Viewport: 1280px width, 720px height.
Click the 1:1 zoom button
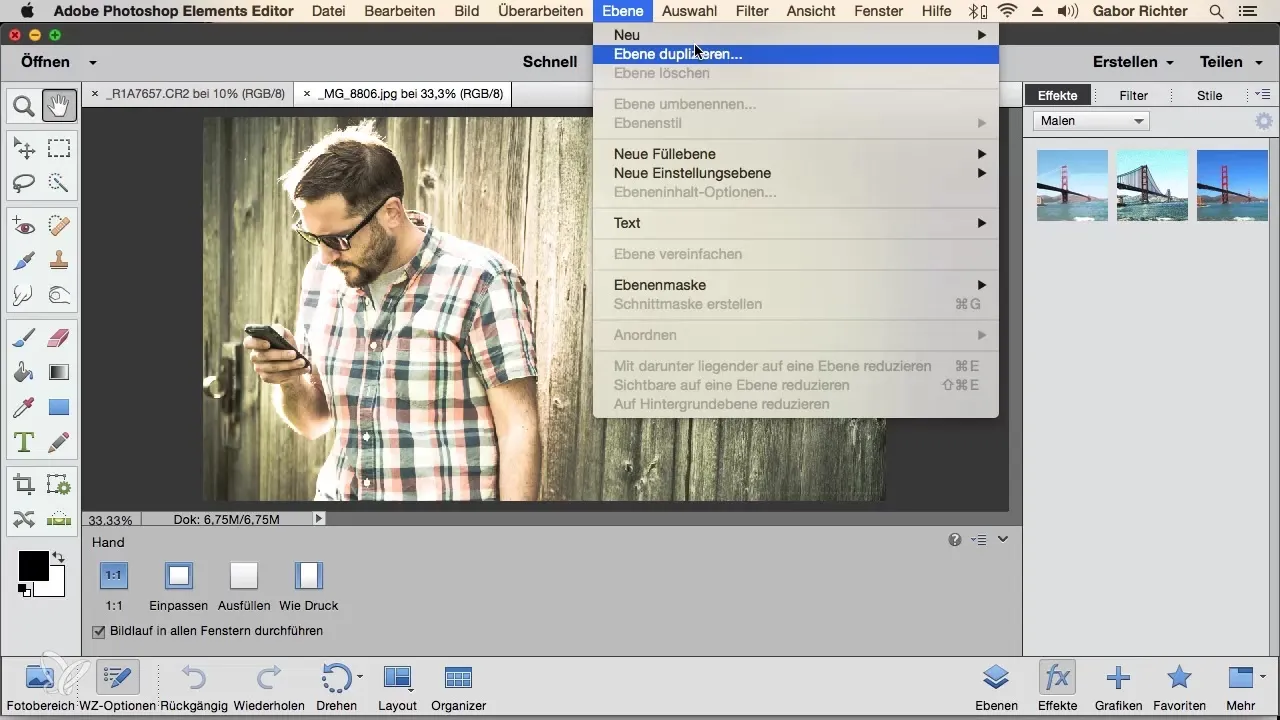click(x=114, y=576)
